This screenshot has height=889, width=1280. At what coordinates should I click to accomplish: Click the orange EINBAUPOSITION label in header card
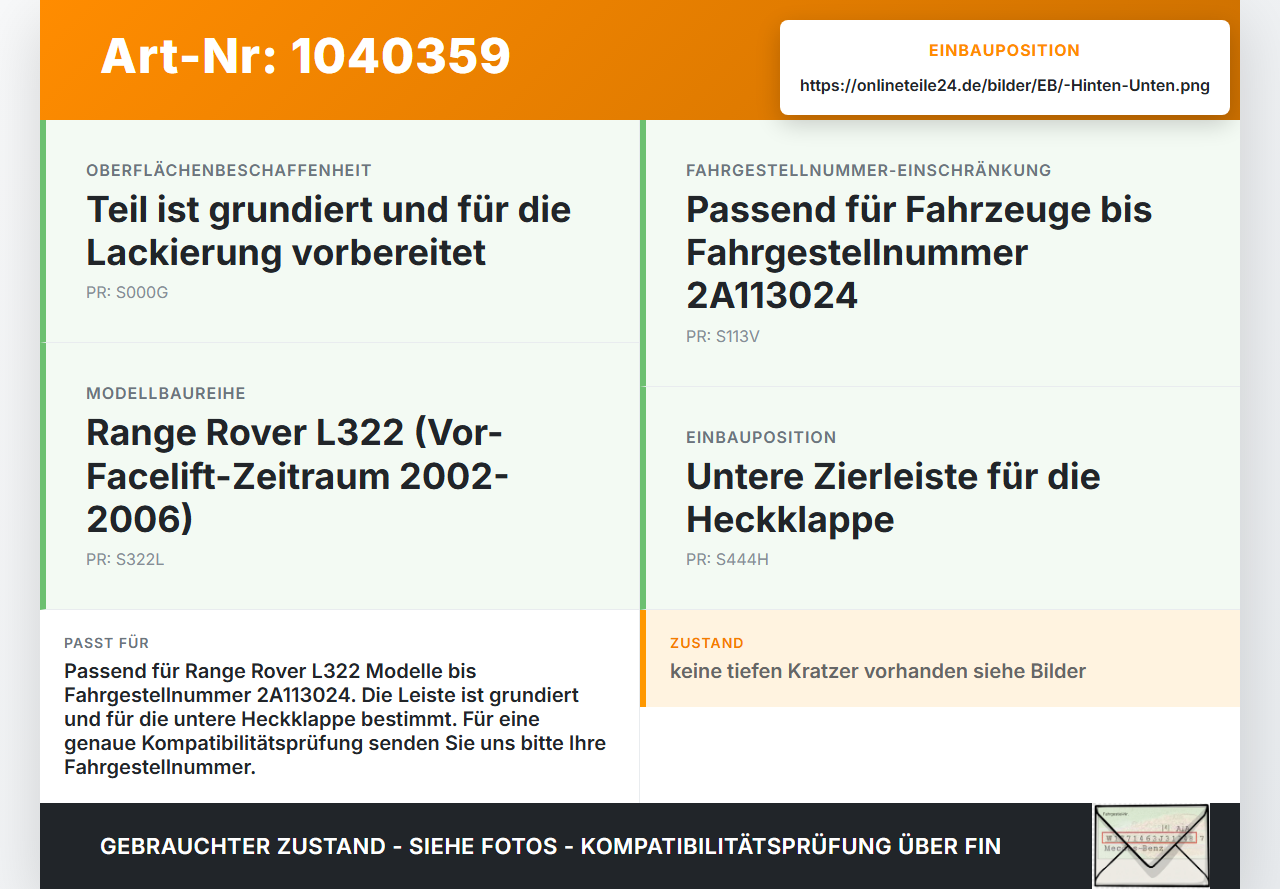pos(1004,50)
